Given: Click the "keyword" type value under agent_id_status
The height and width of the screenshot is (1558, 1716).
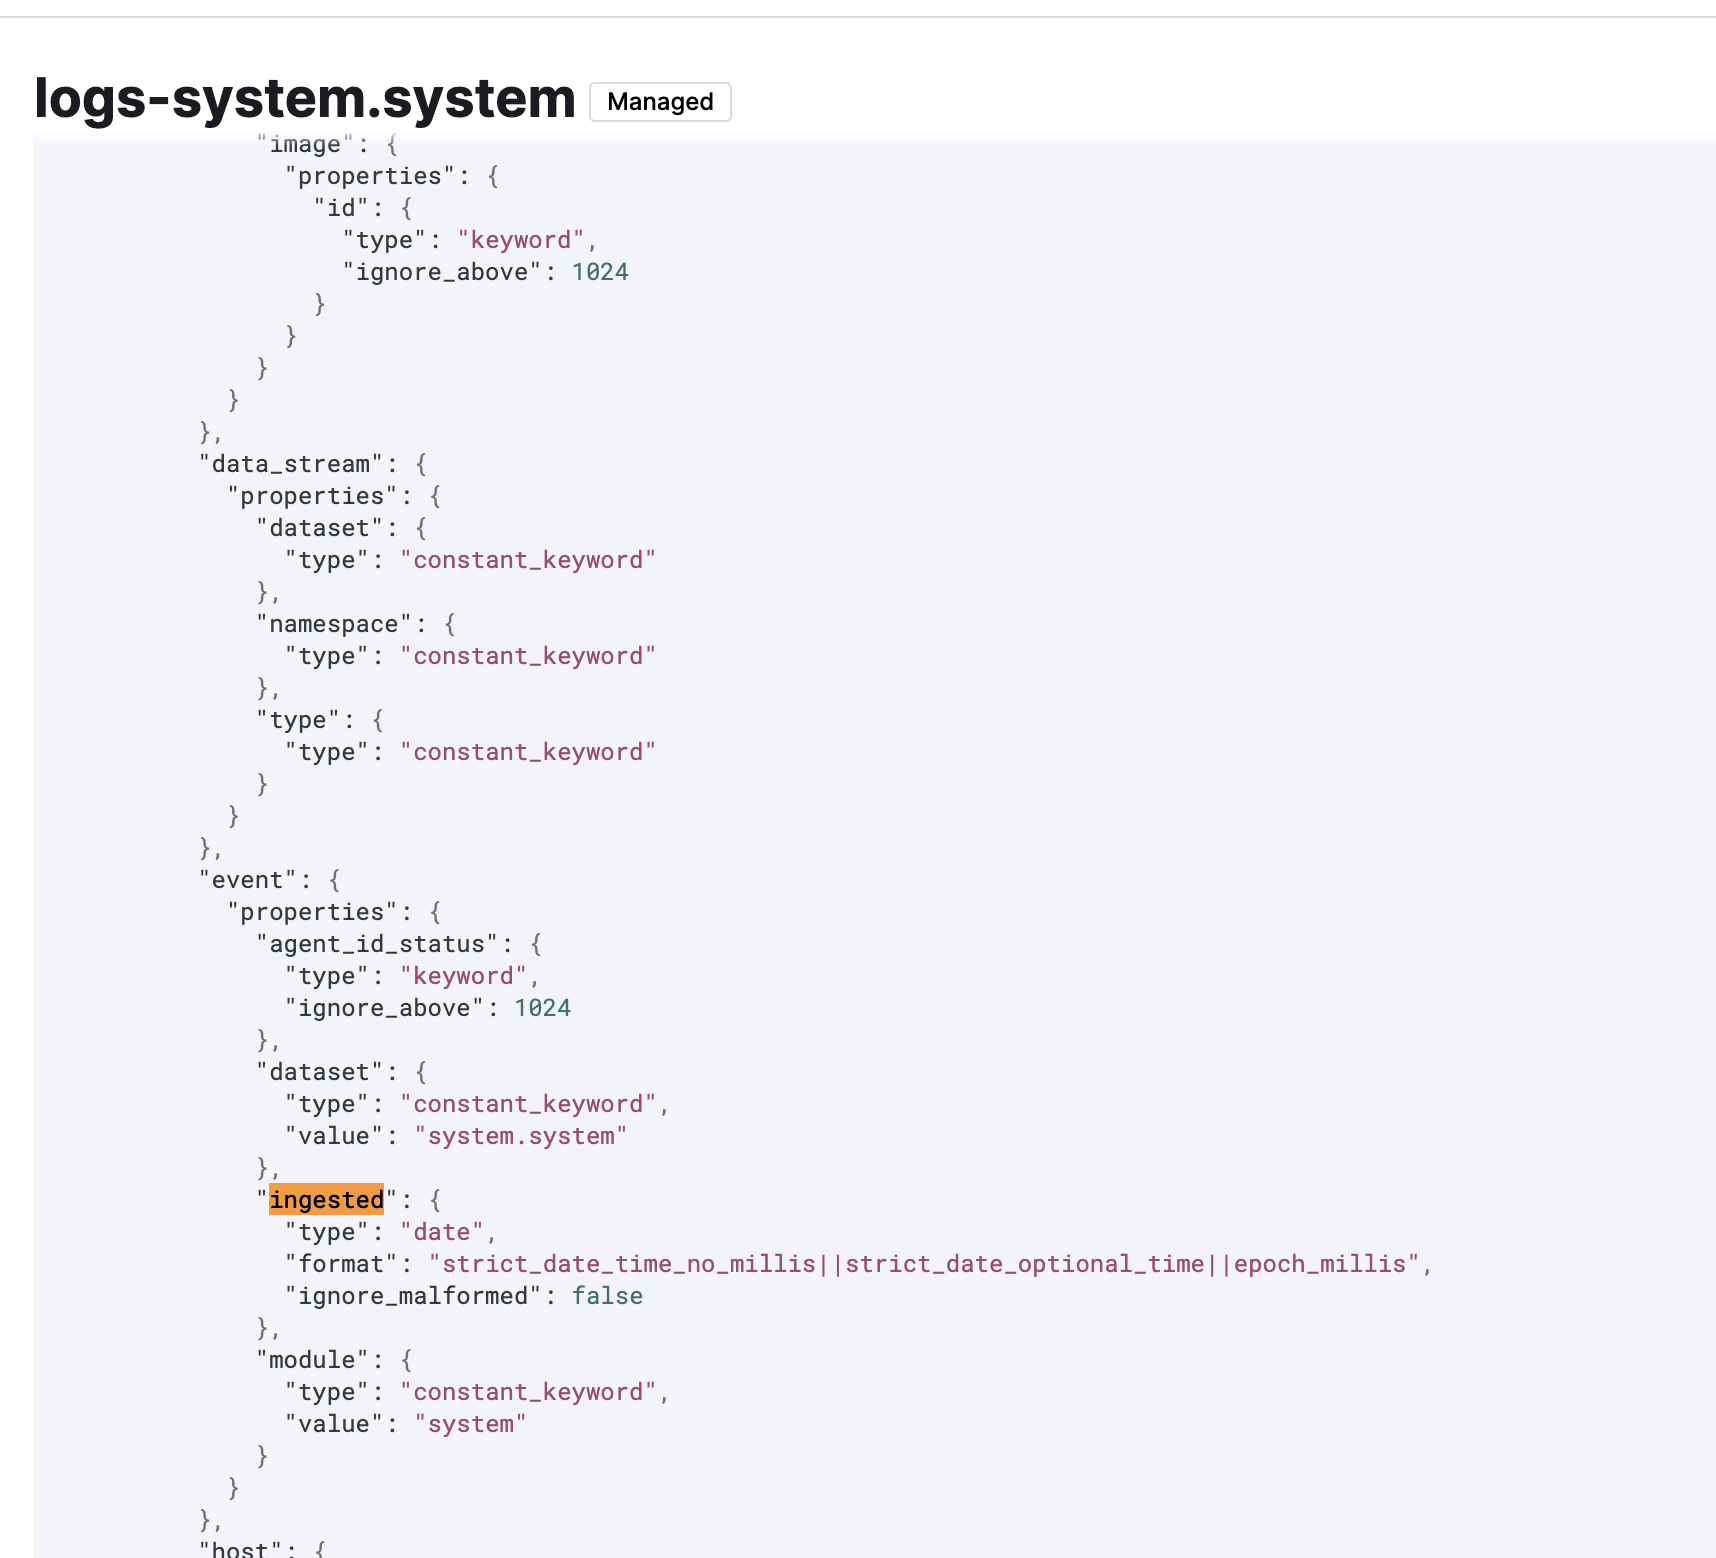Looking at the screenshot, I should [x=463, y=976].
